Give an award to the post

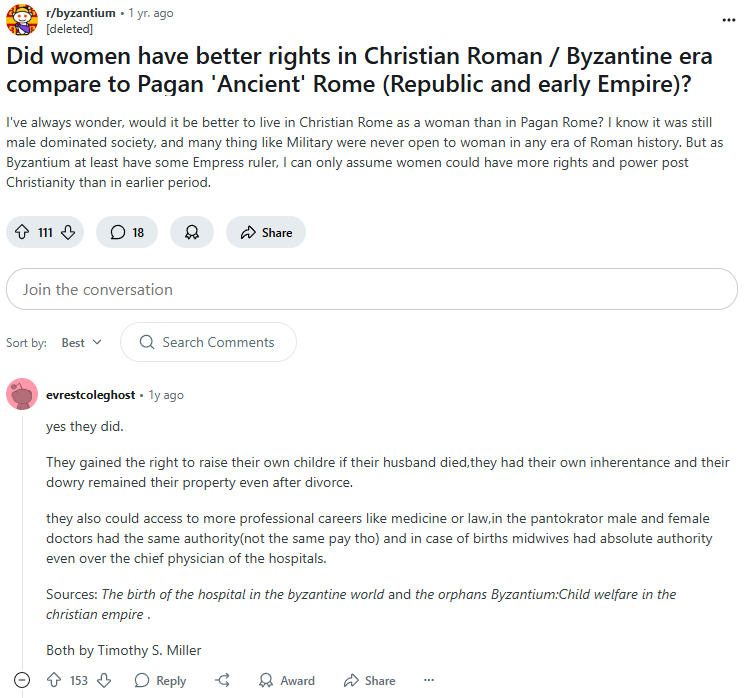(192, 232)
